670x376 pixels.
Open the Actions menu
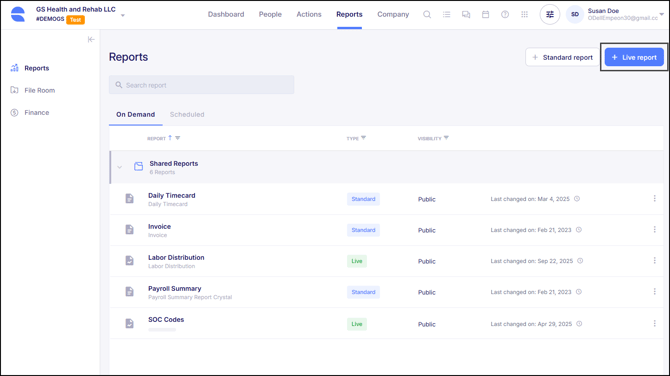309,14
